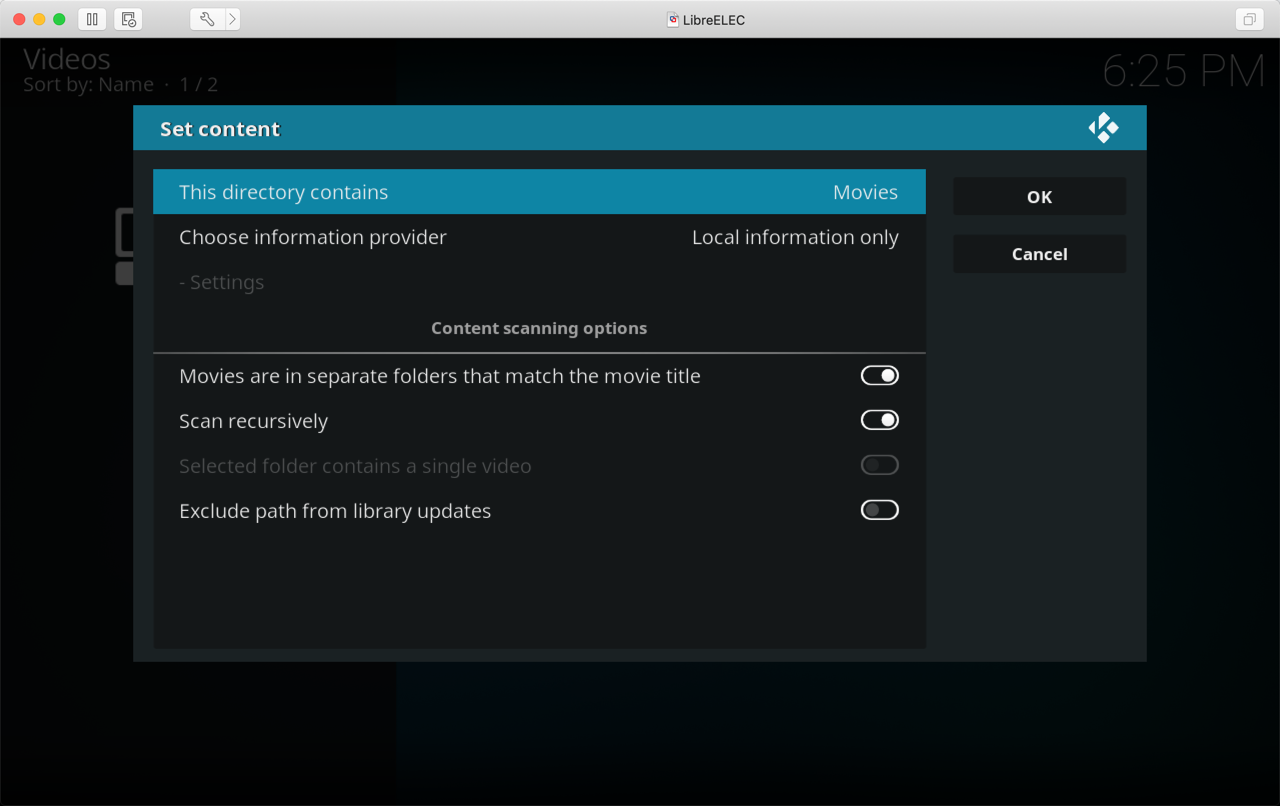Expand the chevron beside the wrench
The width and height of the screenshot is (1280, 806).
(x=232, y=19)
